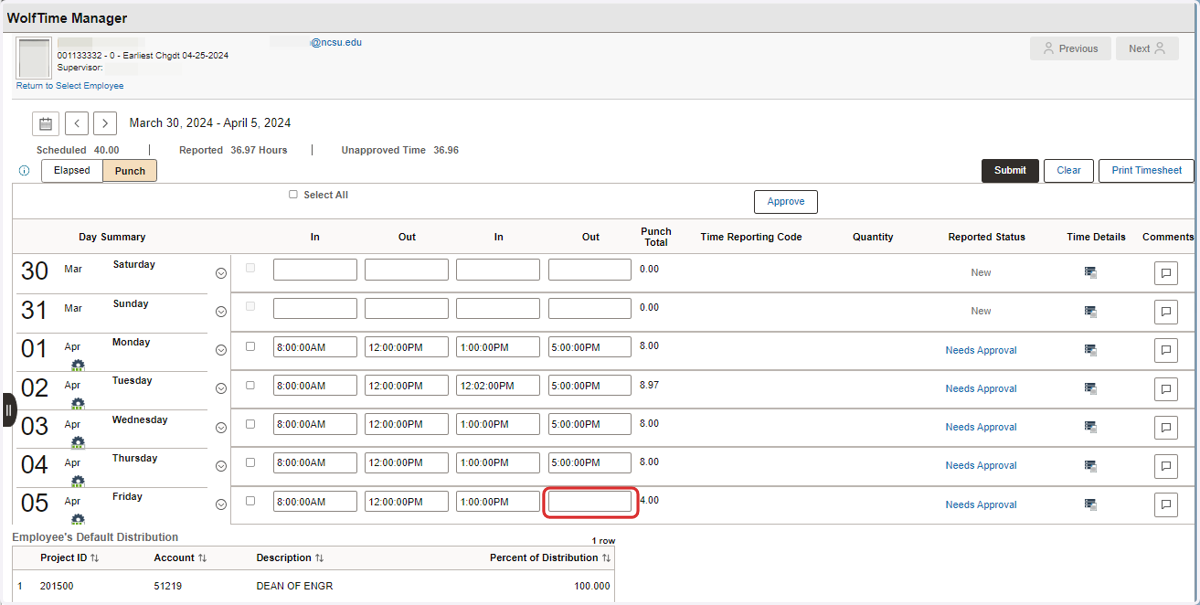
Task: Tick the Wednesday 03 row checkbox
Action: pos(250,424)
